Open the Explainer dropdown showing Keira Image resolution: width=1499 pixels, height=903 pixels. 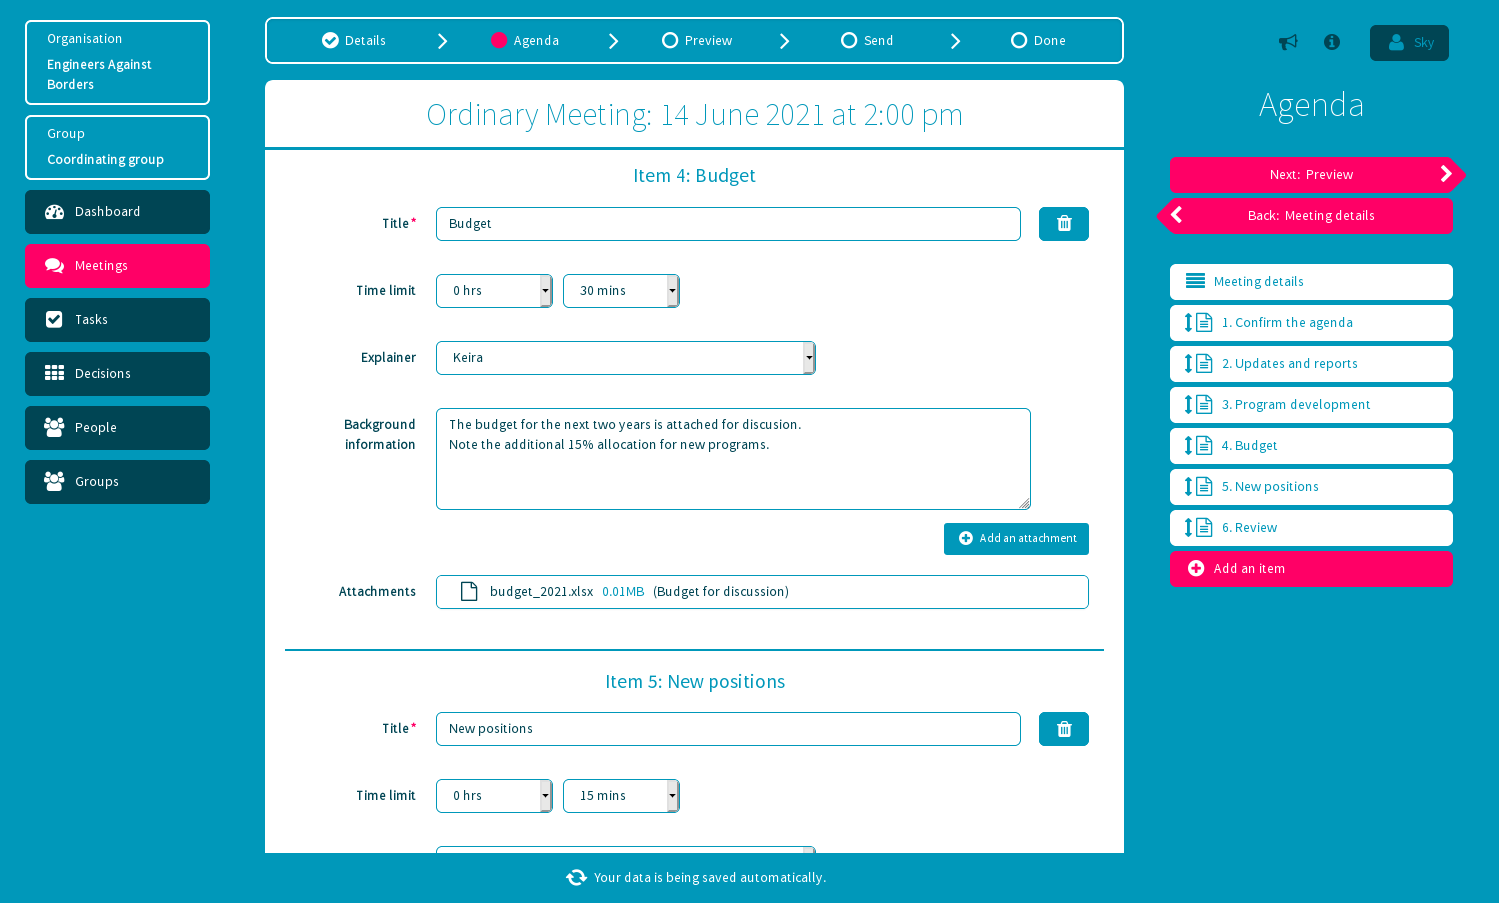point(625,357)
